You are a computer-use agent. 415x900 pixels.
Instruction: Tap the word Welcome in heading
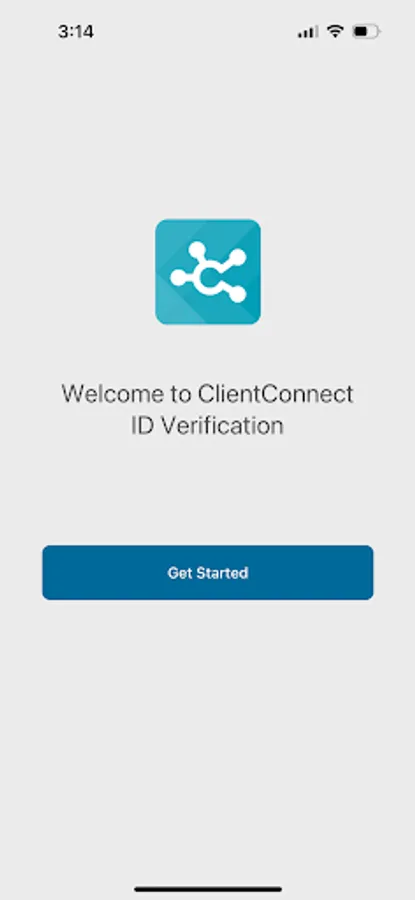coord(104,394)
